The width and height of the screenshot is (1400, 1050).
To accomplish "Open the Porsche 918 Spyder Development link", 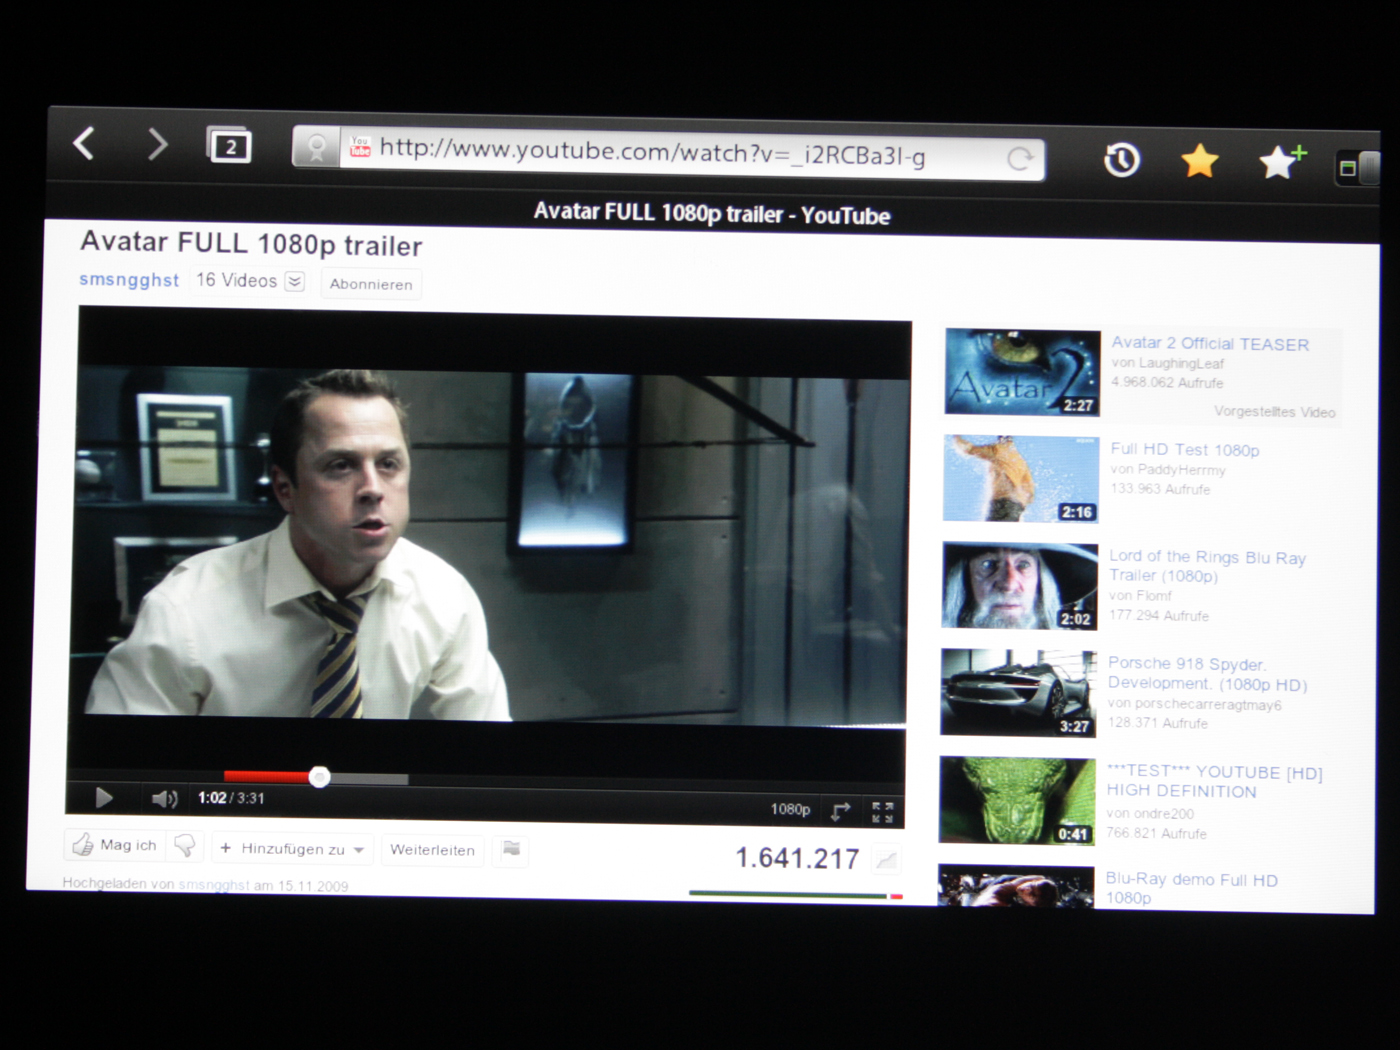I will pyautogui.click(x=1207, y=673).
